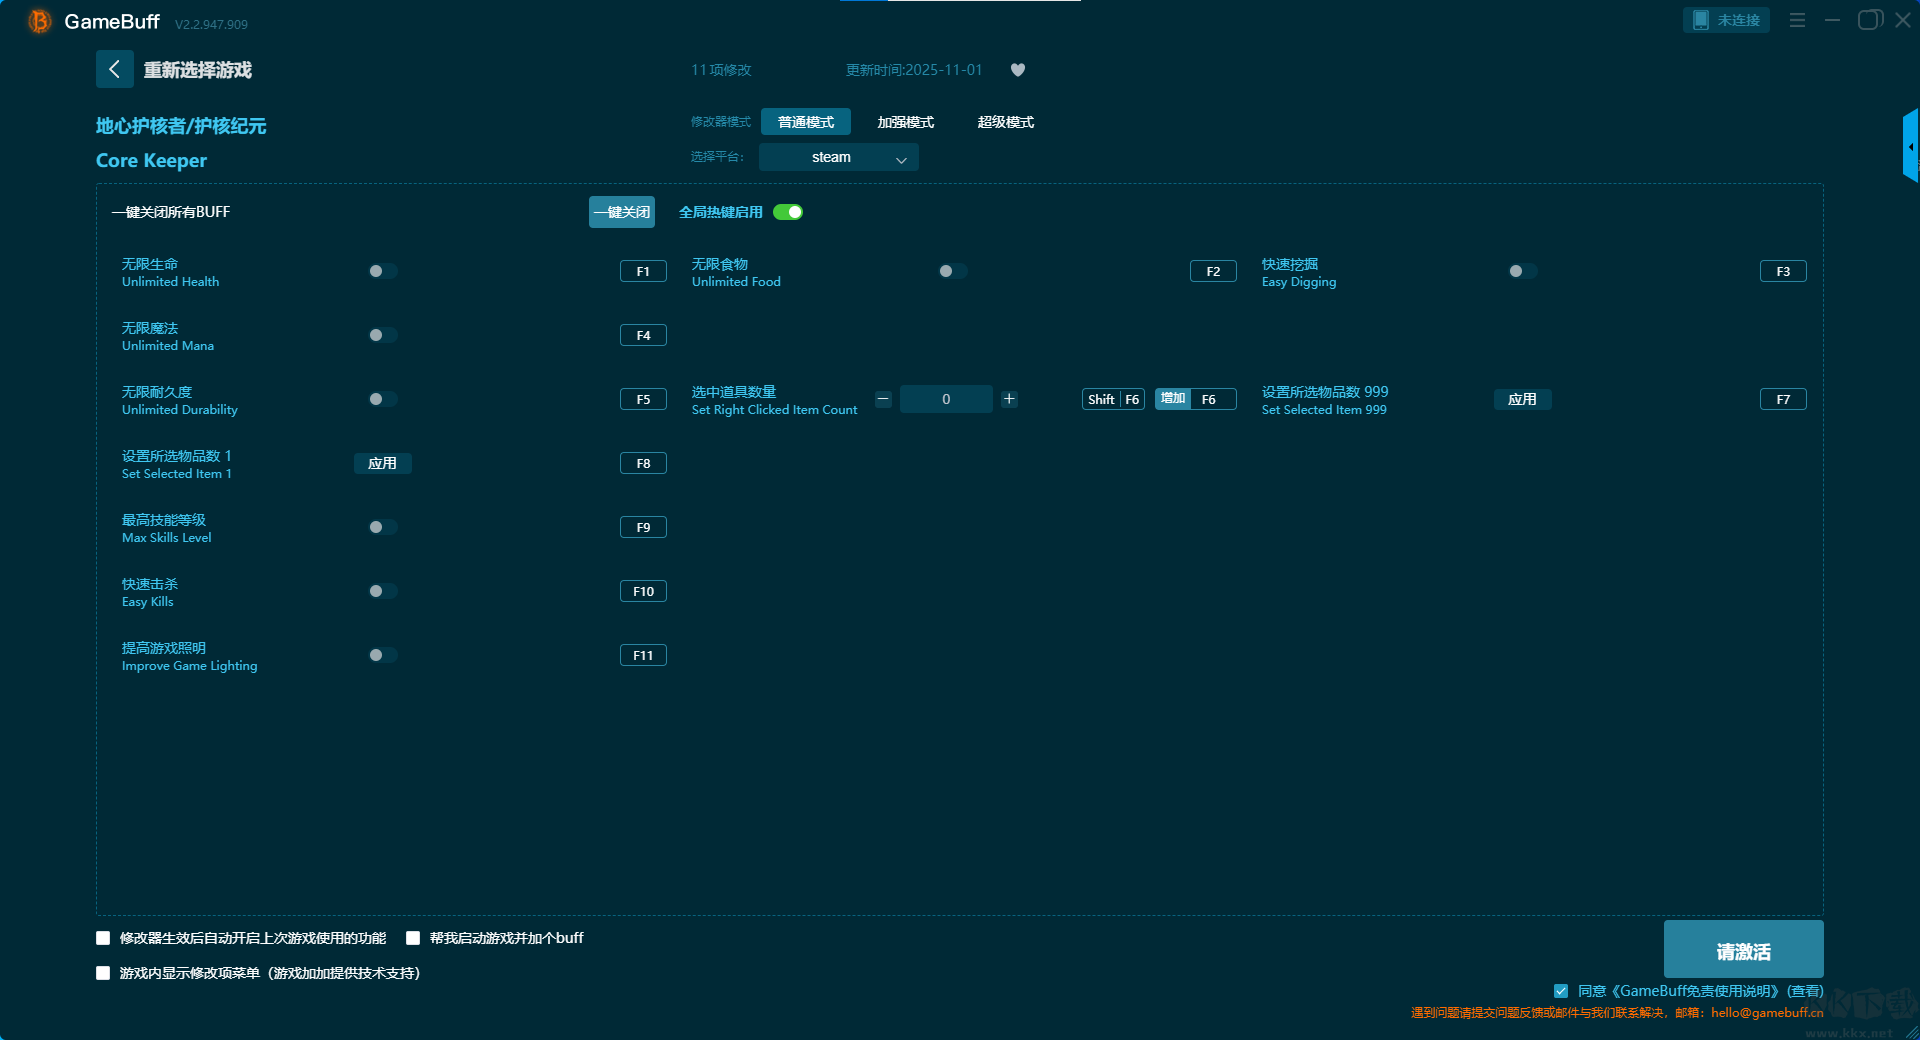This screenshot has height=1040, width=1920.
Task: Click the F1 hotkey box
Action: click(x=643, y=271)
